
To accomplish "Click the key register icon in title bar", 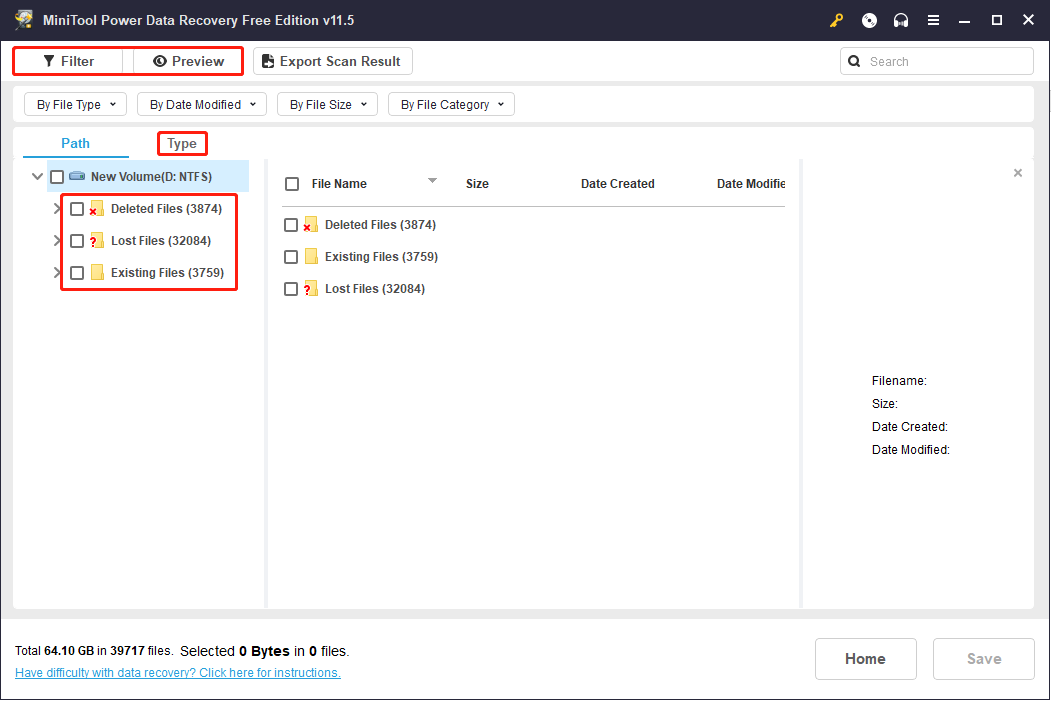I will (836, 20).
